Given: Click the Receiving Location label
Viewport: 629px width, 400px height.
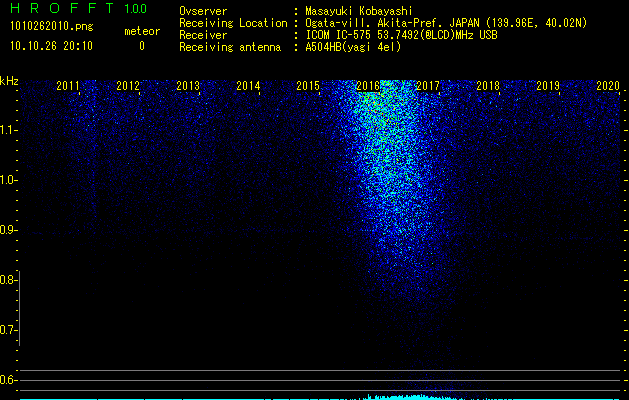Looking at the screenshot, I should [233, 24].
